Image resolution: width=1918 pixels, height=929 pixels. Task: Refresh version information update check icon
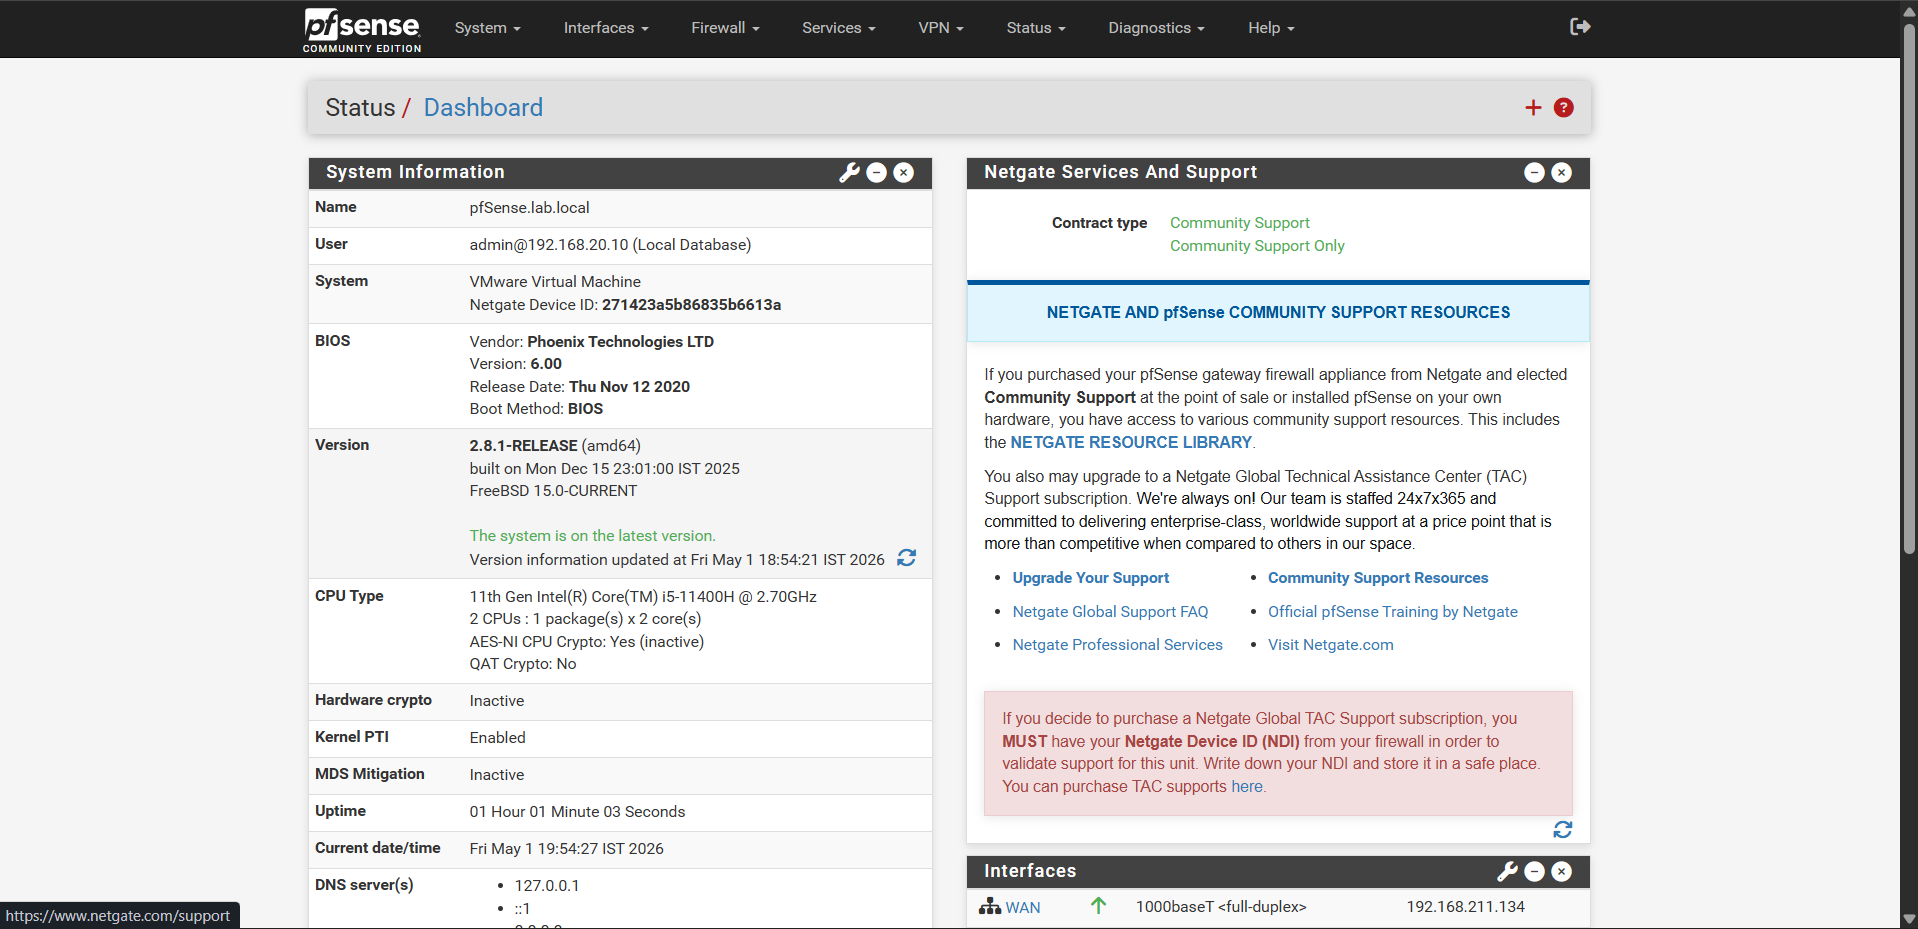[x=907, y=558]
